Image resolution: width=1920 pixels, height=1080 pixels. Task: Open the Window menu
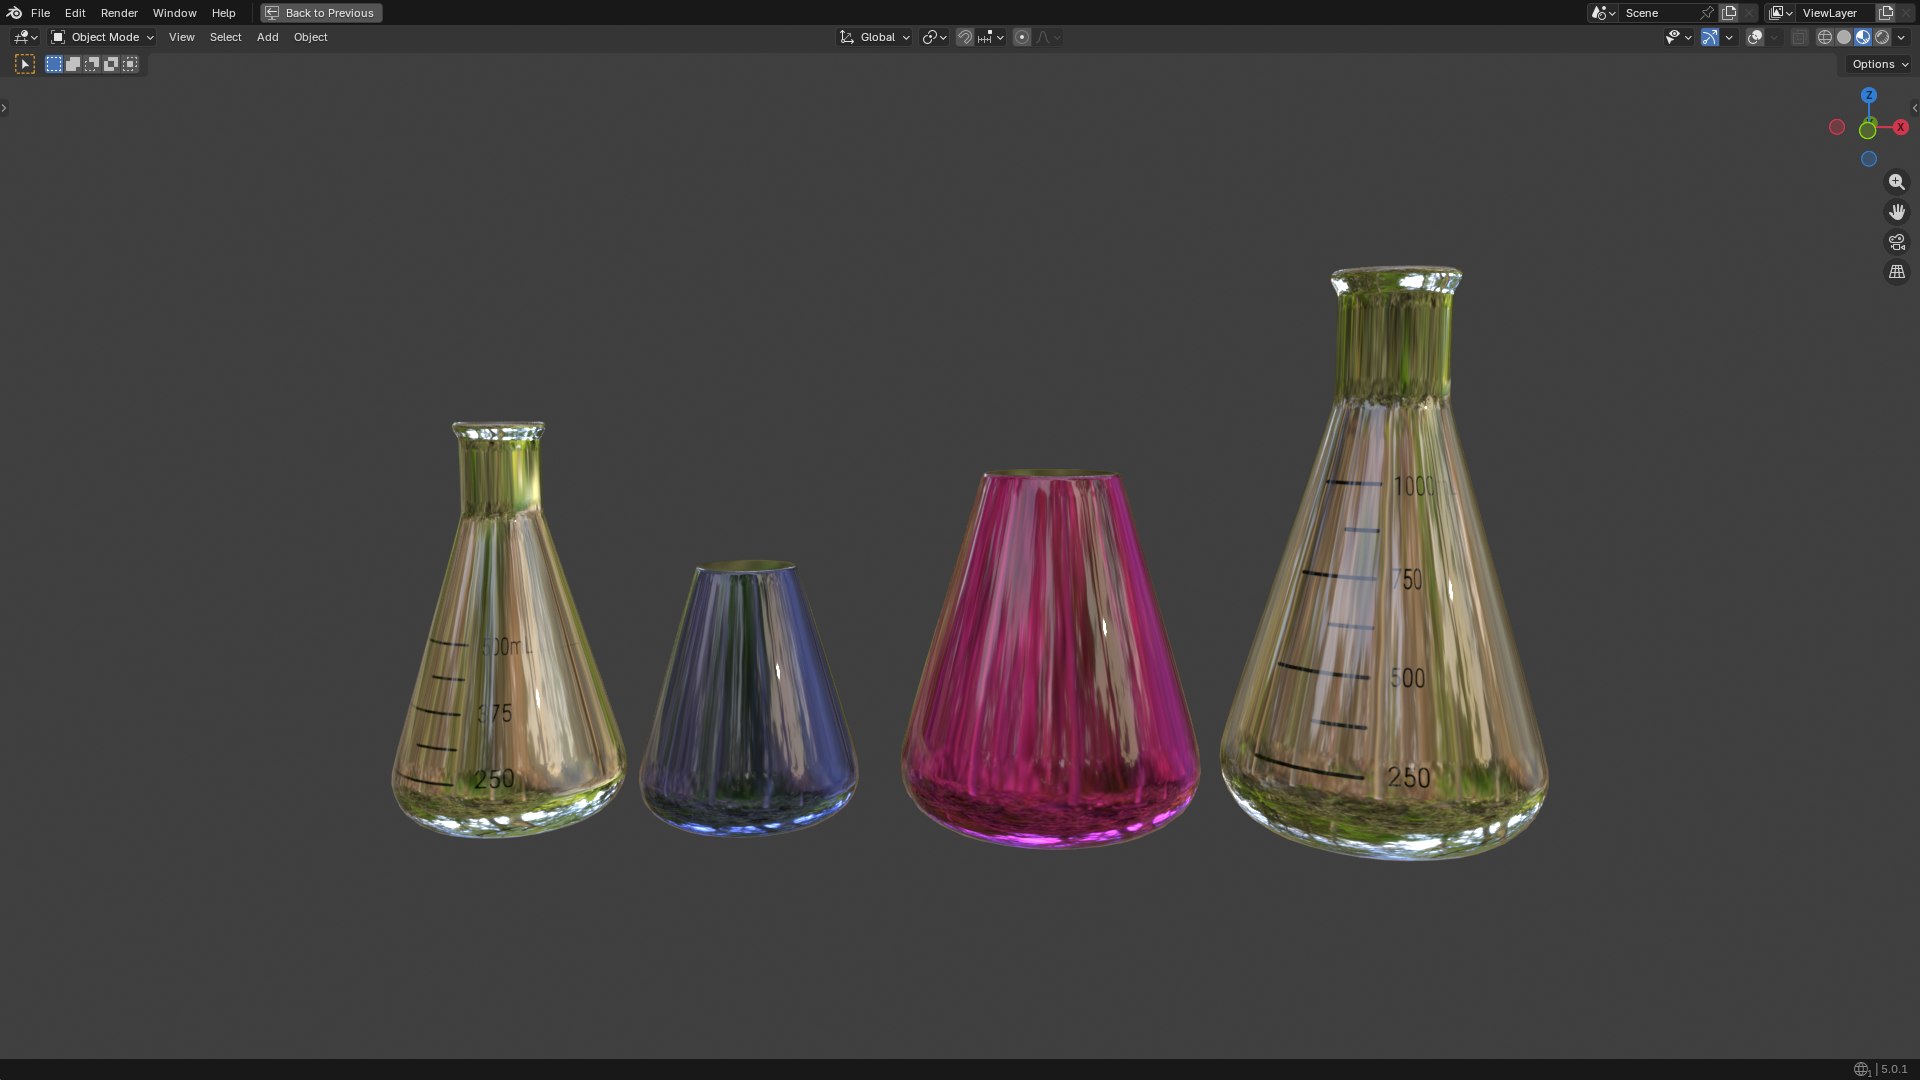pos(174,13)
